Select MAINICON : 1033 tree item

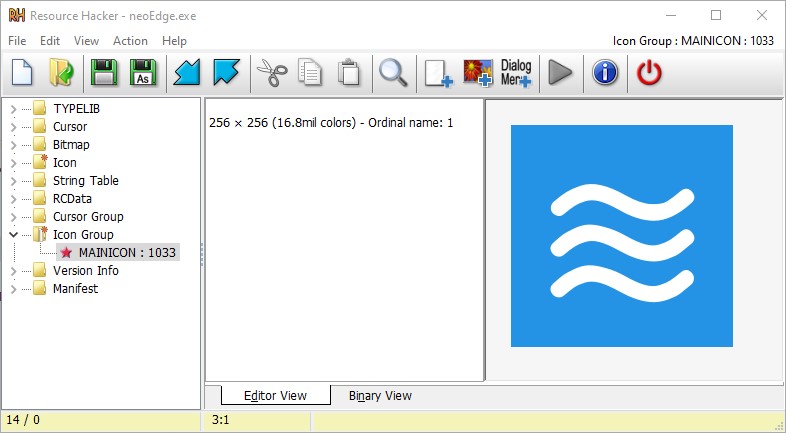click(x=118, y=253)
